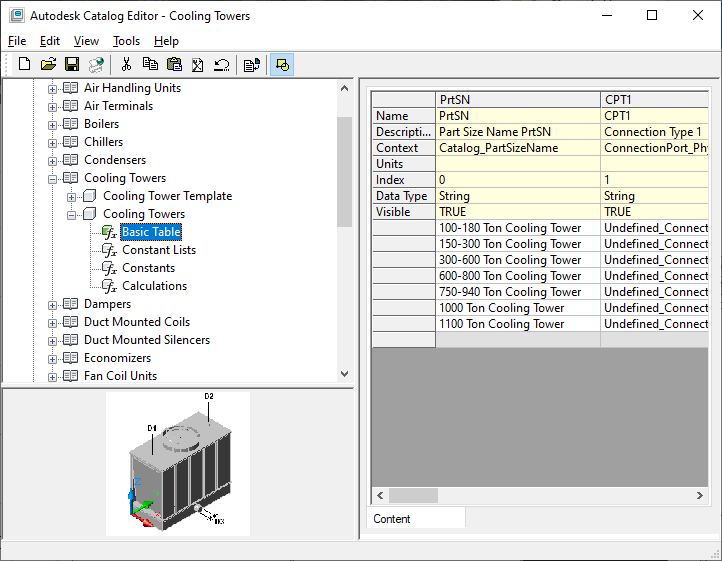Collapse the Cooling Towers chapter node
This screenshot has height=561, width=722.
coord(52,179)
